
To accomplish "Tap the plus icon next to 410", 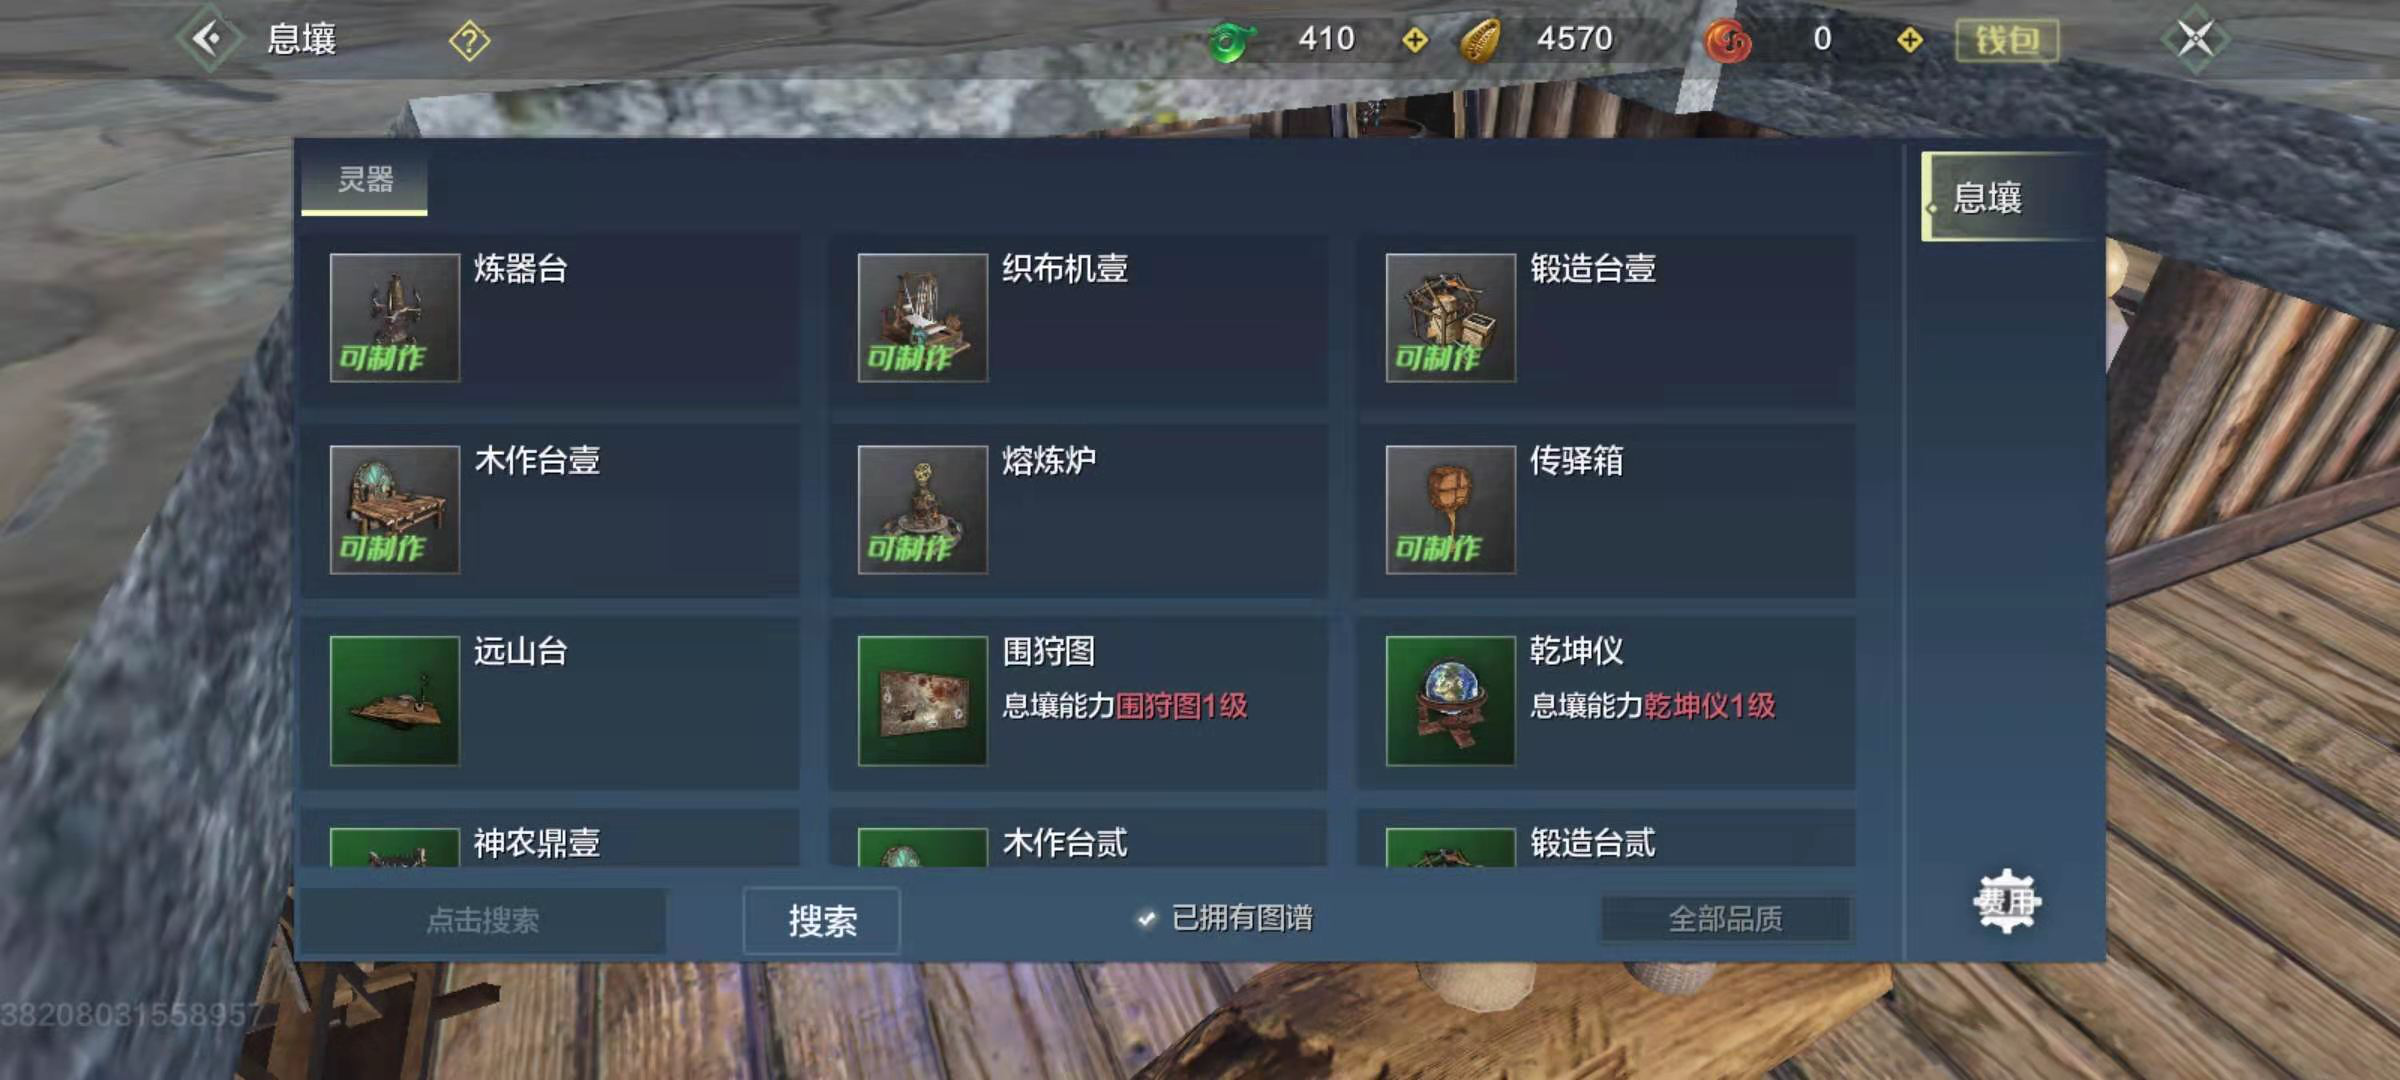I will pos(1415,40).
